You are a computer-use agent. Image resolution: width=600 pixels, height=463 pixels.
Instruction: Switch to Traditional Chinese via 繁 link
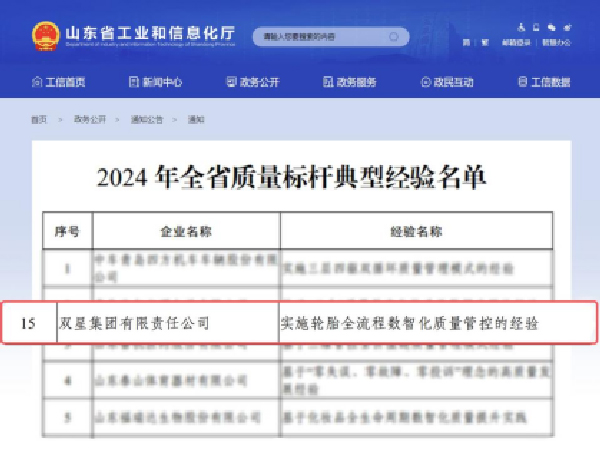coord(485,42)
